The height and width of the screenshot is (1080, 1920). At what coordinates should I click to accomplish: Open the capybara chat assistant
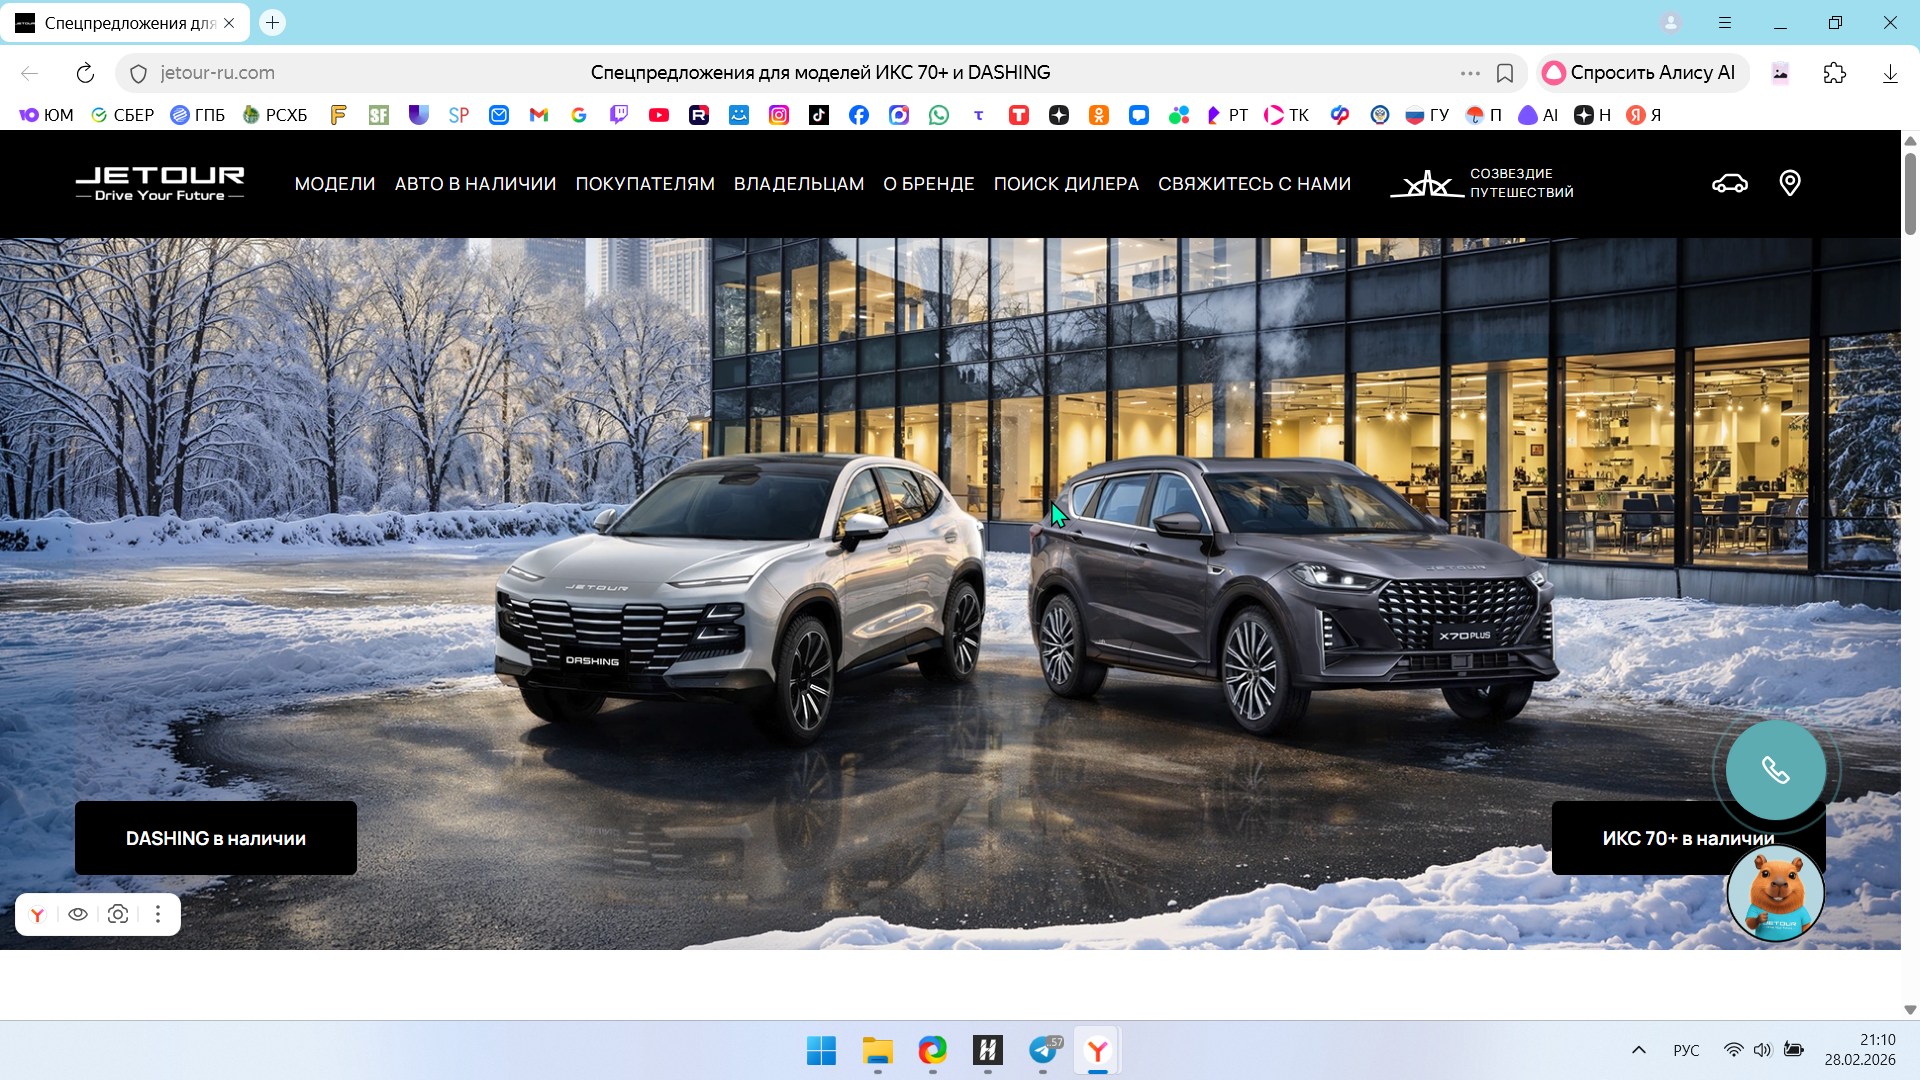click(x=1775, y=893)
